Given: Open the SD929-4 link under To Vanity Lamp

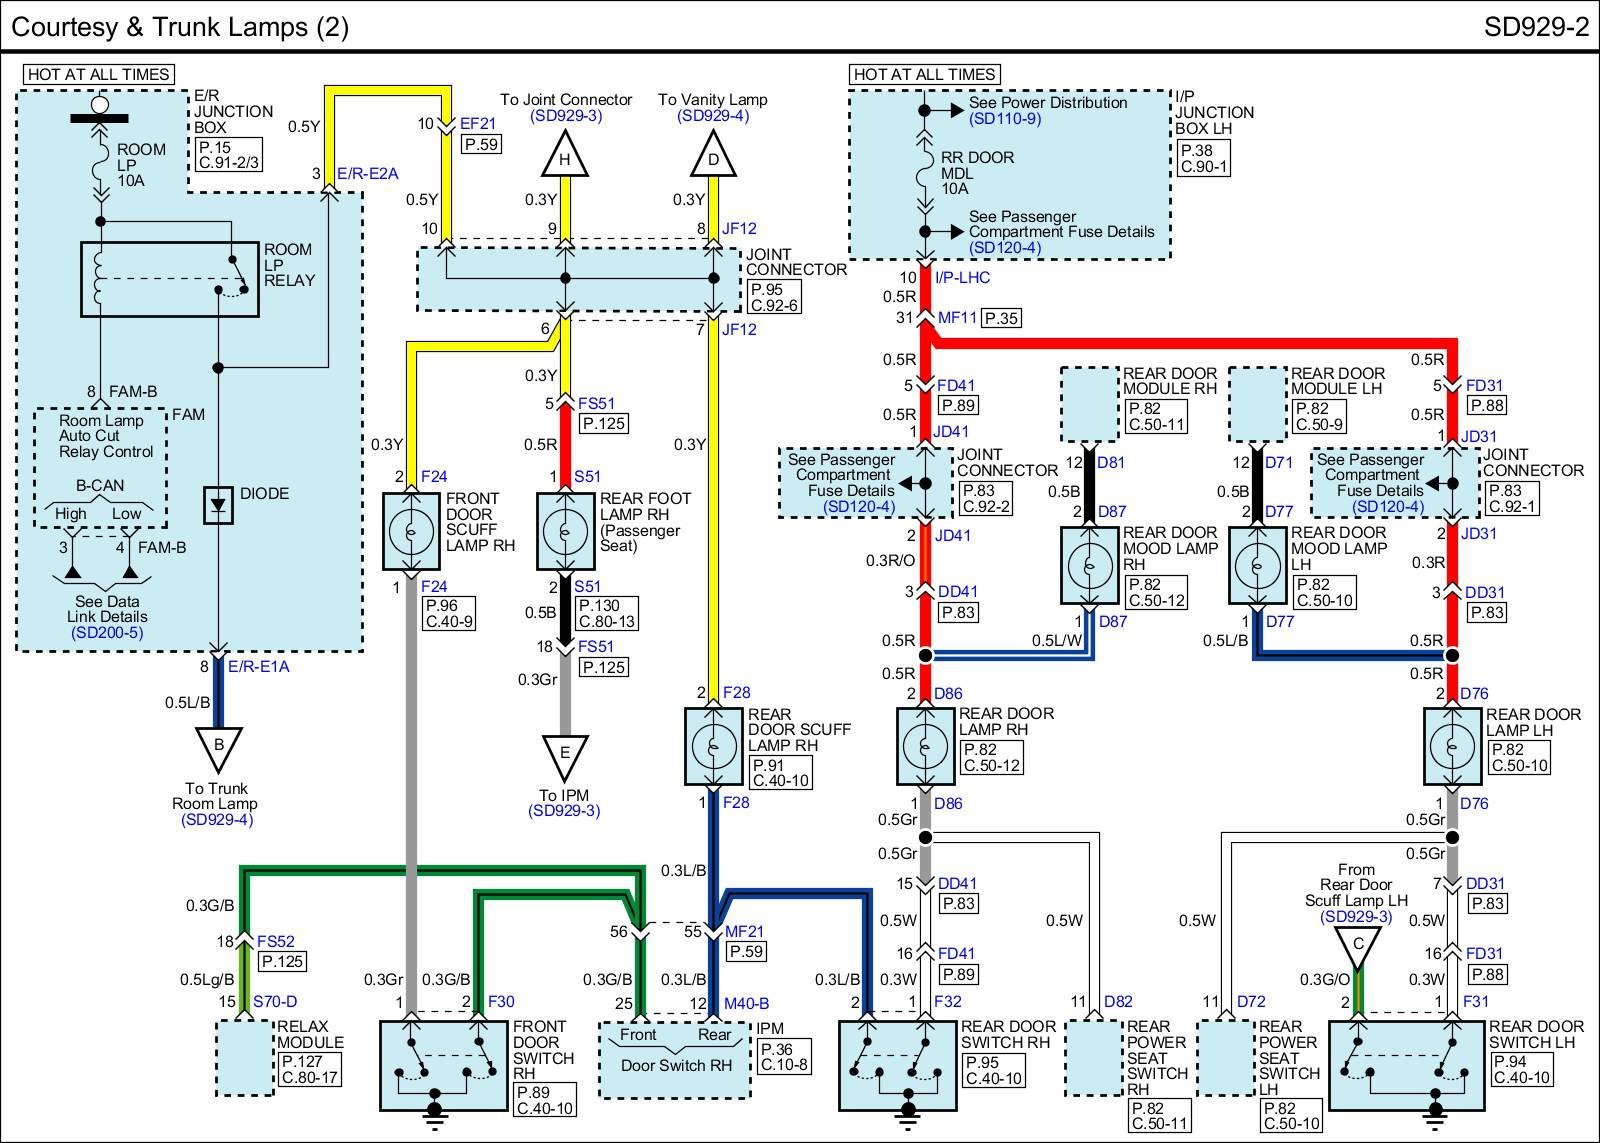Looking at the screenshot, I should pos(713,116).
